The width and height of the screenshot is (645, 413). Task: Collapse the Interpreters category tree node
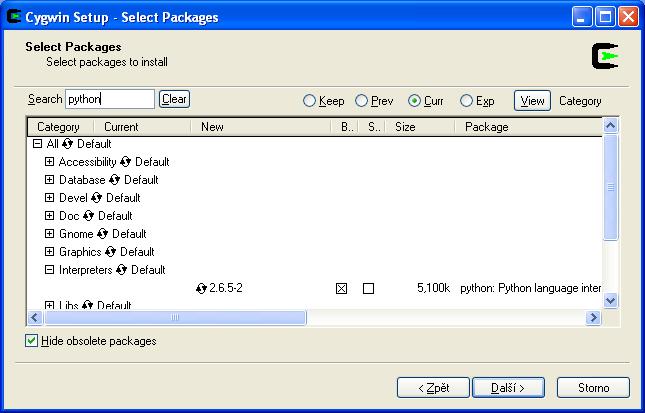[49, 270]
